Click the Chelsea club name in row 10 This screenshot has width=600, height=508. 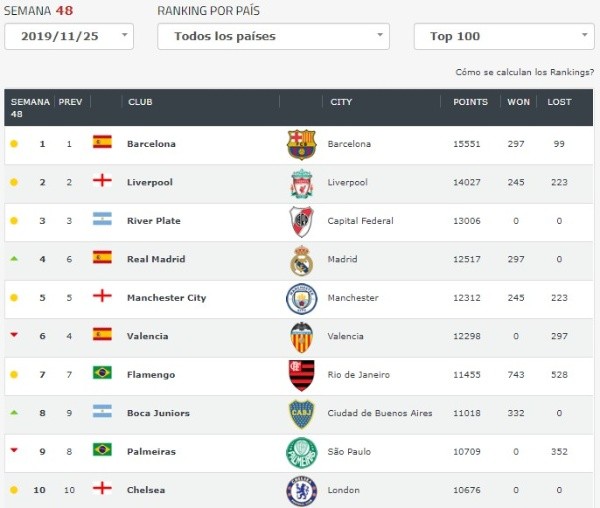(146, 490)
